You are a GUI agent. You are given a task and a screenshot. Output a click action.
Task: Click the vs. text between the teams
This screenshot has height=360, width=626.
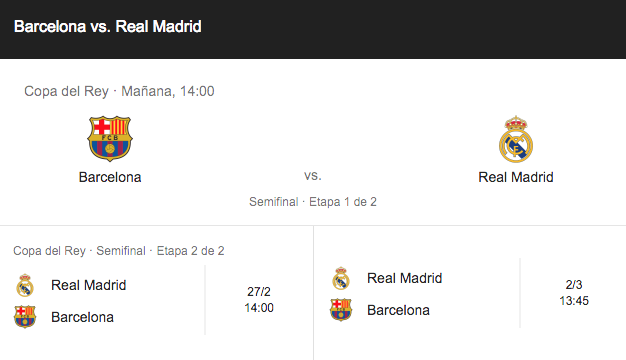(x=313, y=176)
